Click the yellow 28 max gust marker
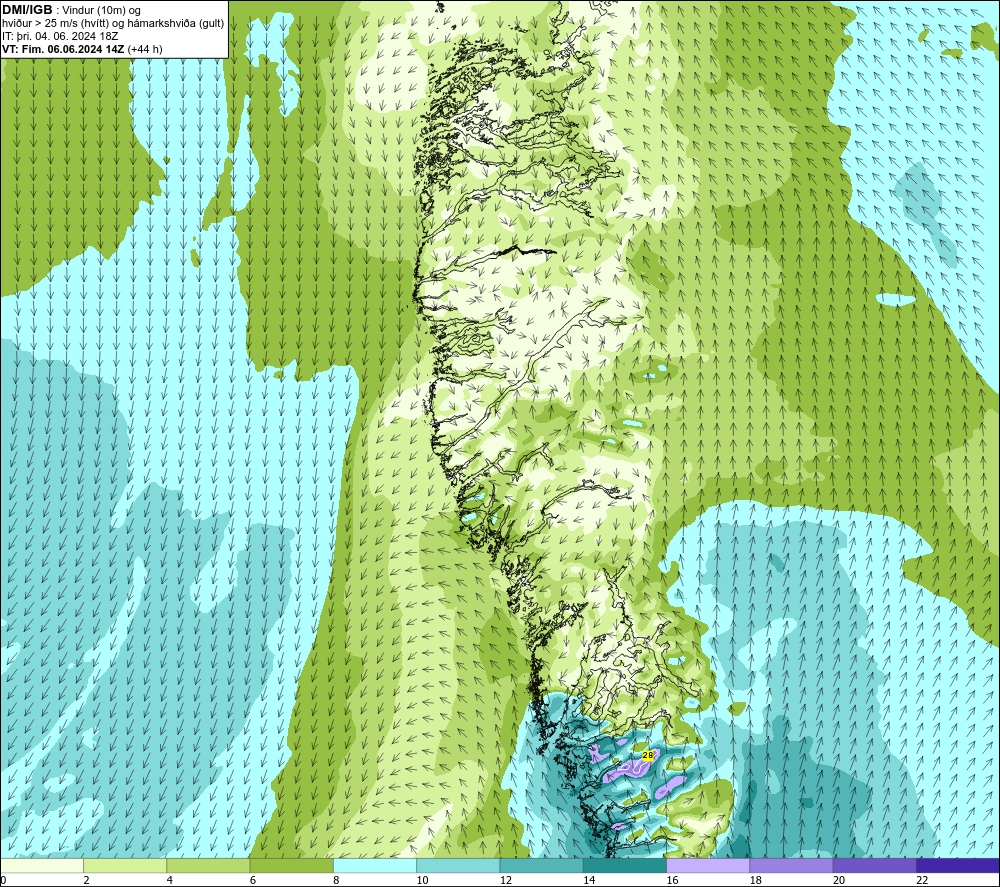The height and width of the screenshot is (887, 1000). [x=648, y=755]
